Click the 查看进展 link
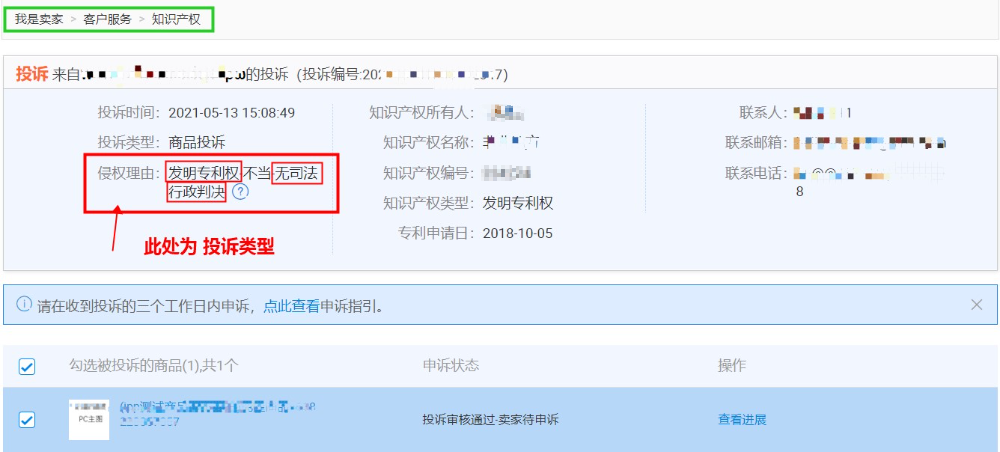Image resolution: width=1000 pixels, height=452 pixels. tap(742, 419)
